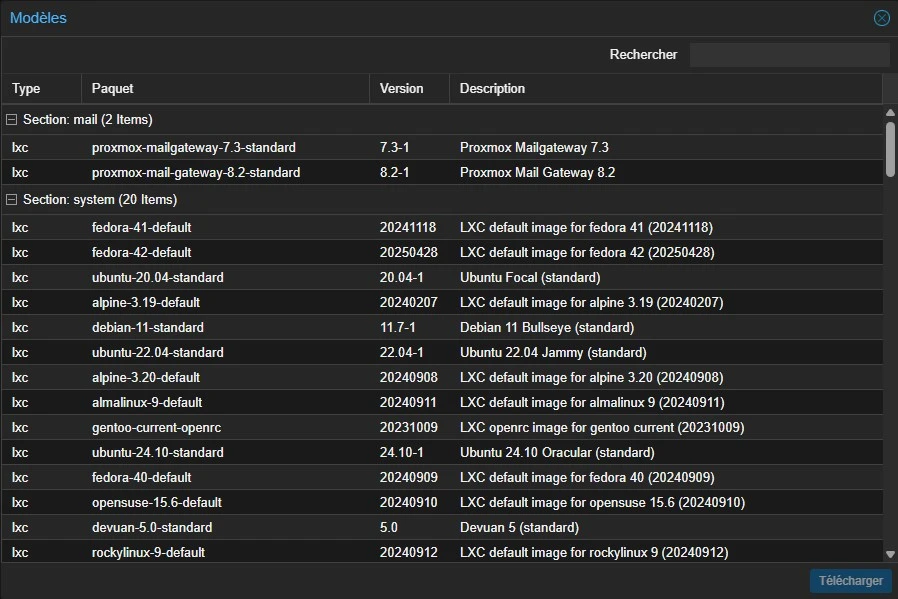Select the ubuntu-22.04-standard template

pos(442,353)
